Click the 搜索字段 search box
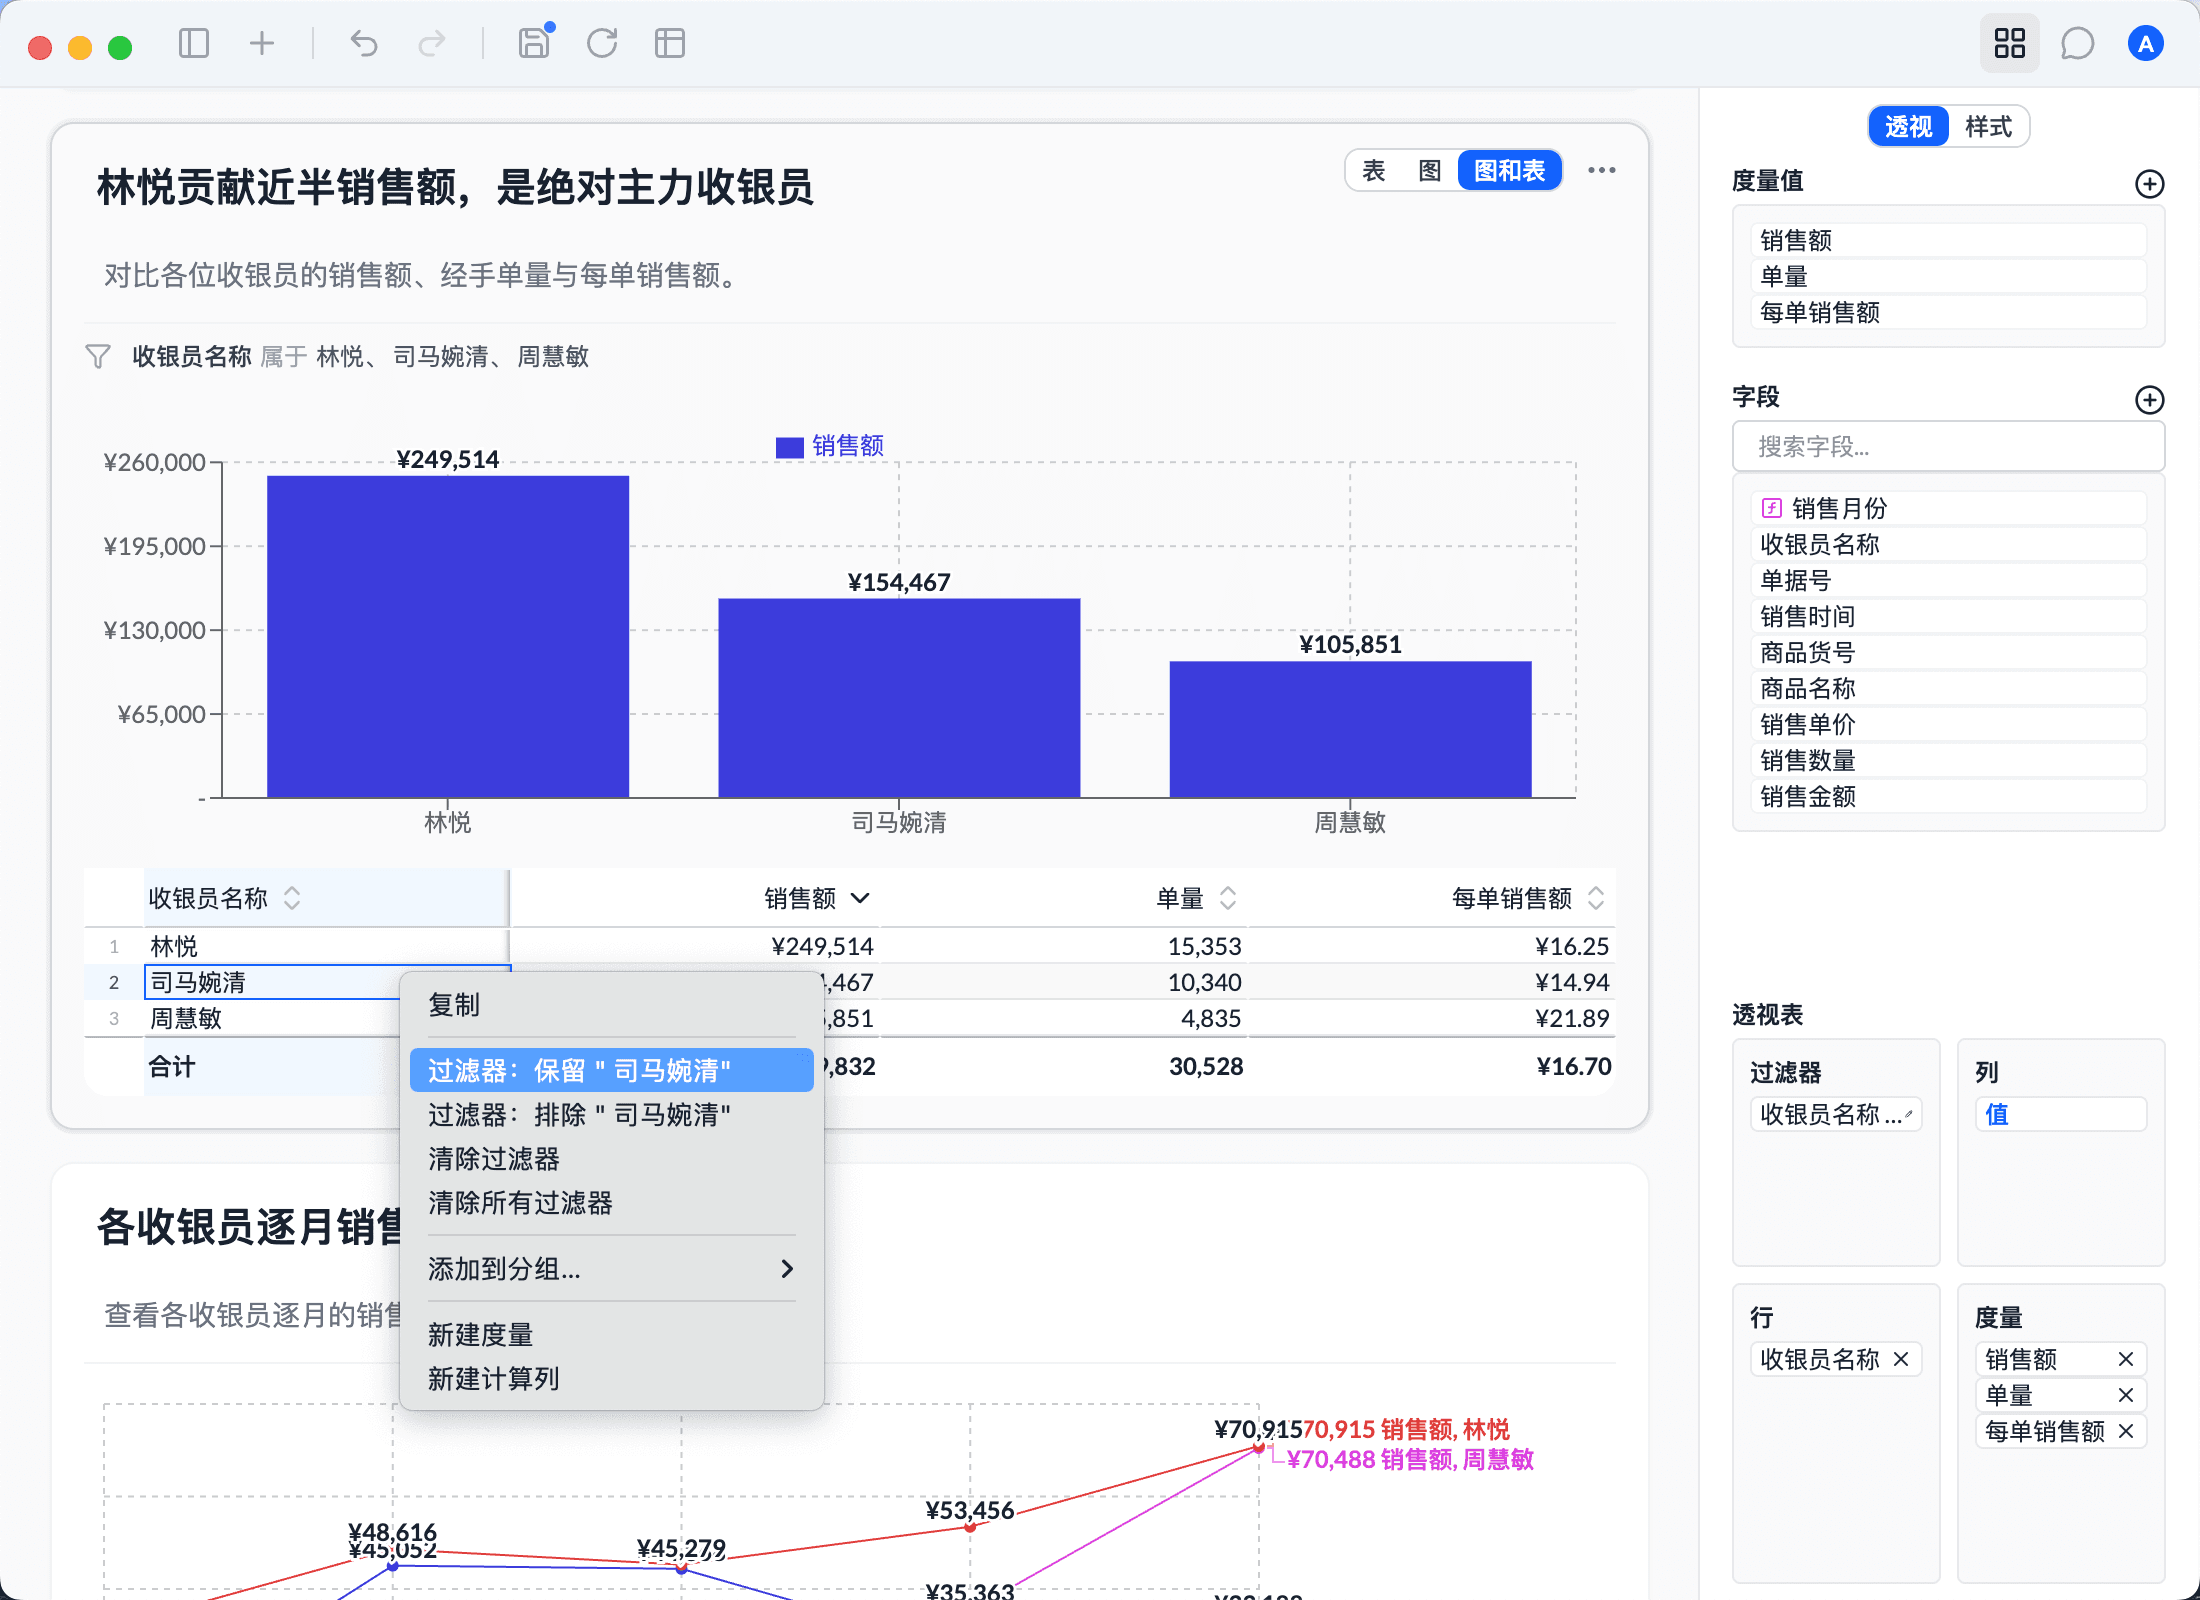This screenshot has width=2200, height=1600. [1948, 446]
